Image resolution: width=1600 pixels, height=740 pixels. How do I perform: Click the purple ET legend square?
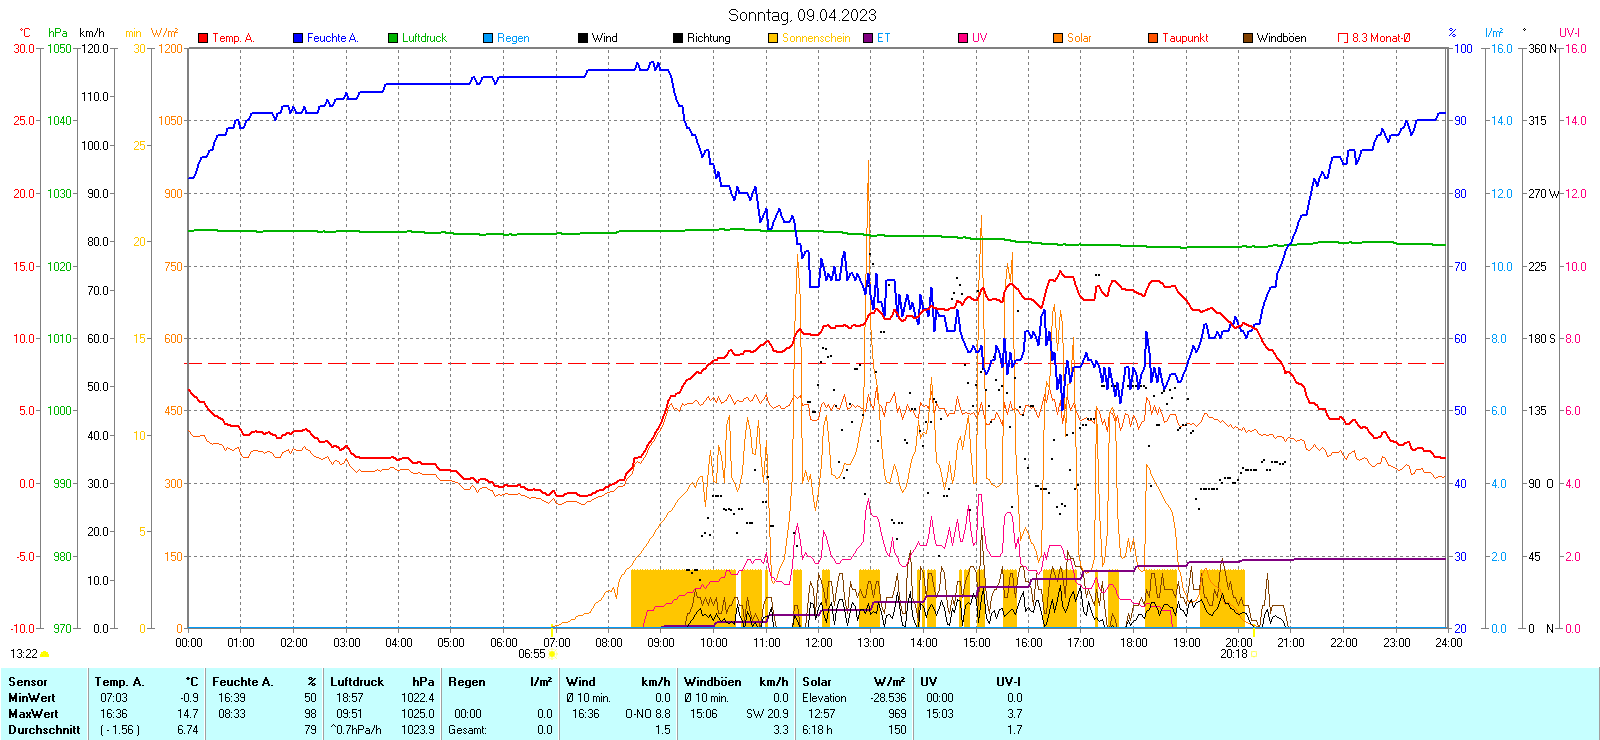(x=868, y=38)
